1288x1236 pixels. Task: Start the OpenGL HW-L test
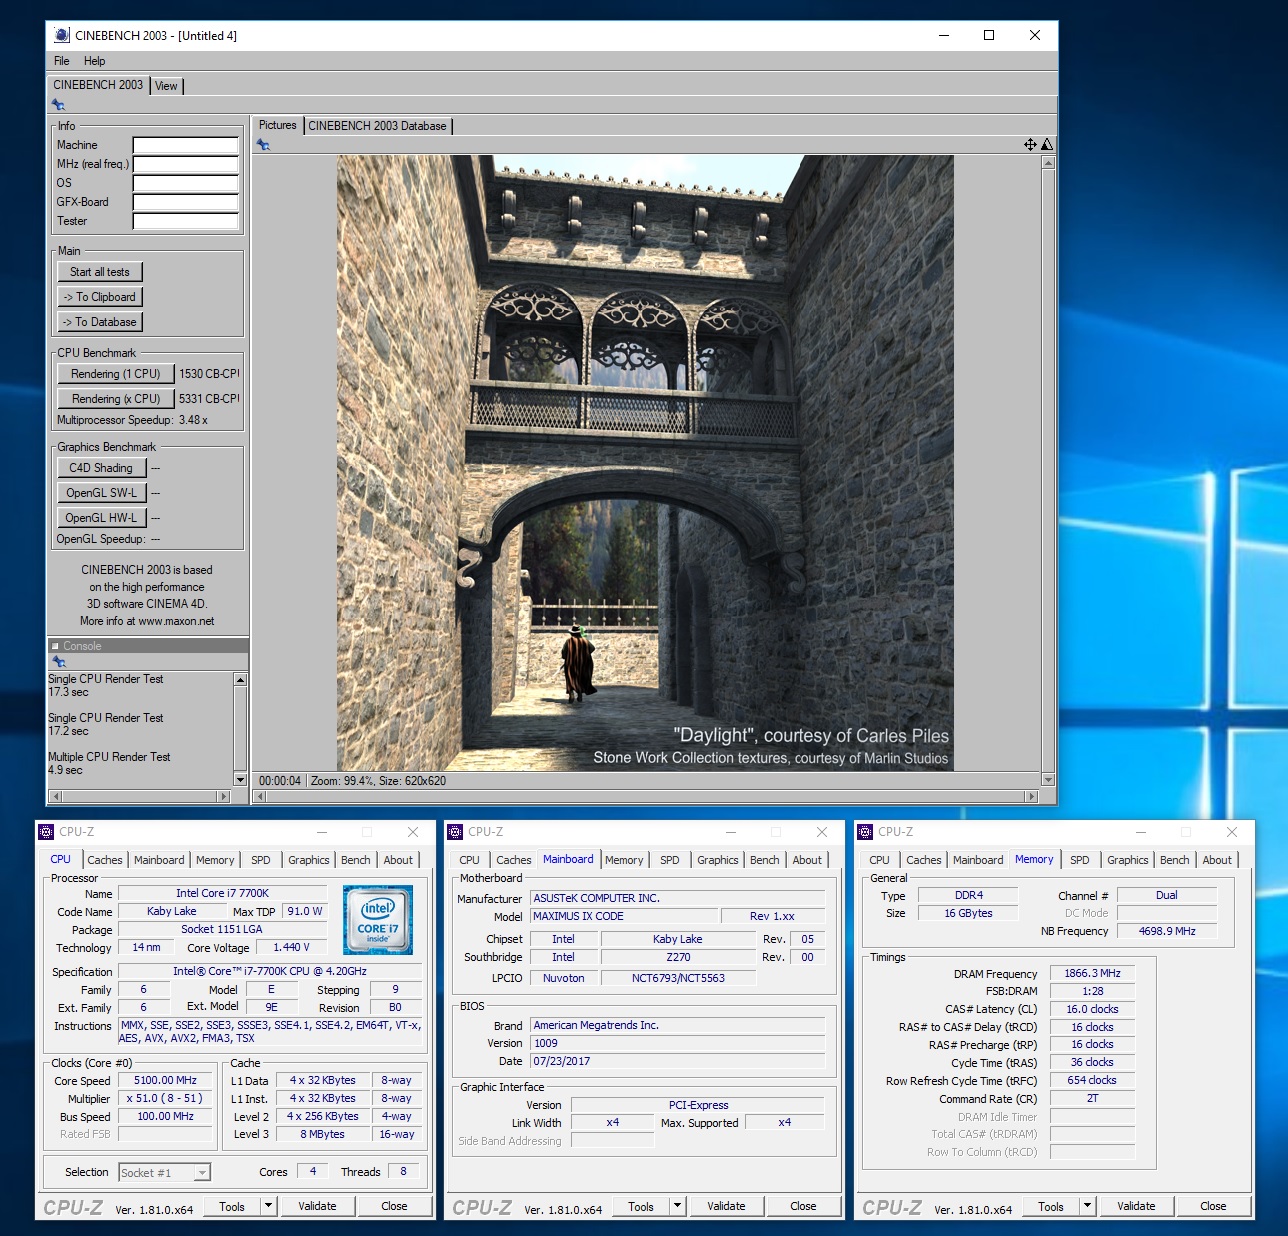101,518
